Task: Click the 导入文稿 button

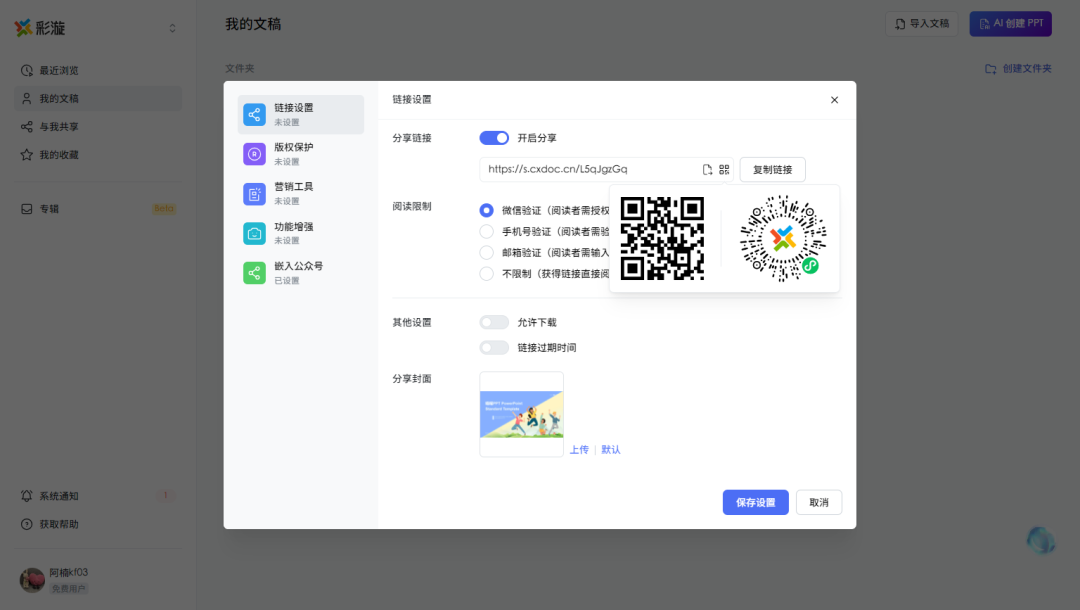Action: point(922,23)
